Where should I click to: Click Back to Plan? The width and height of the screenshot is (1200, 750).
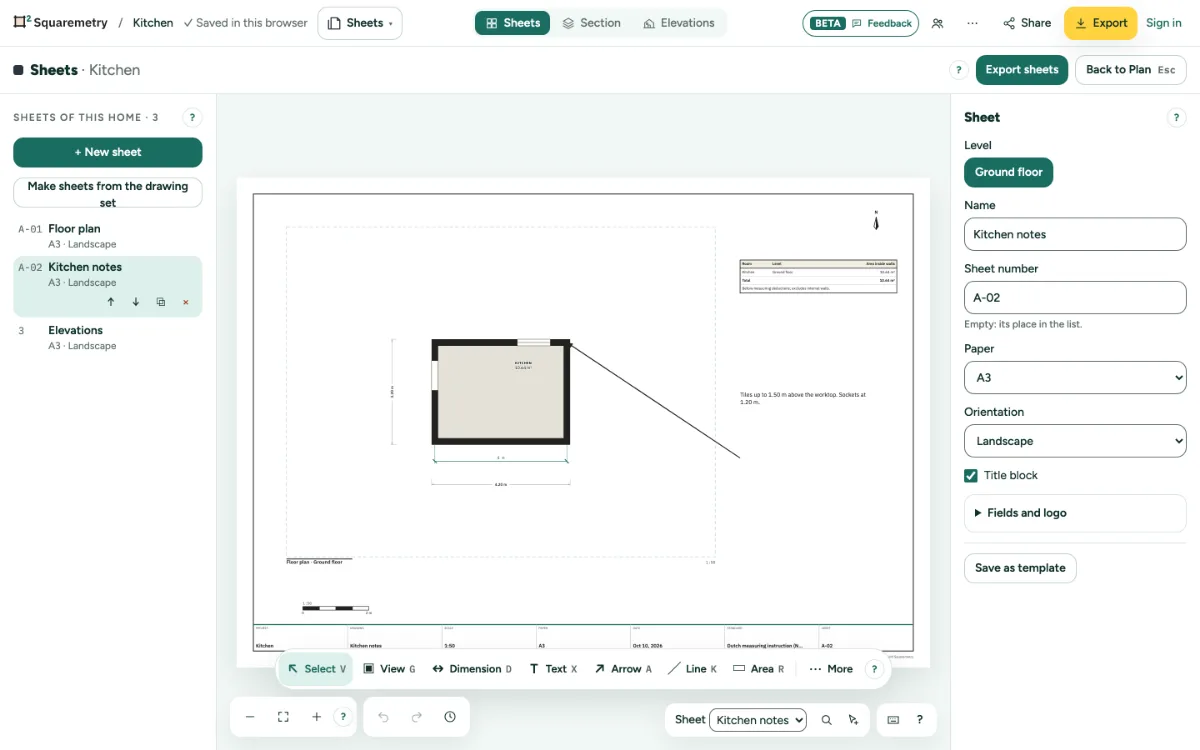point(1130,70)
